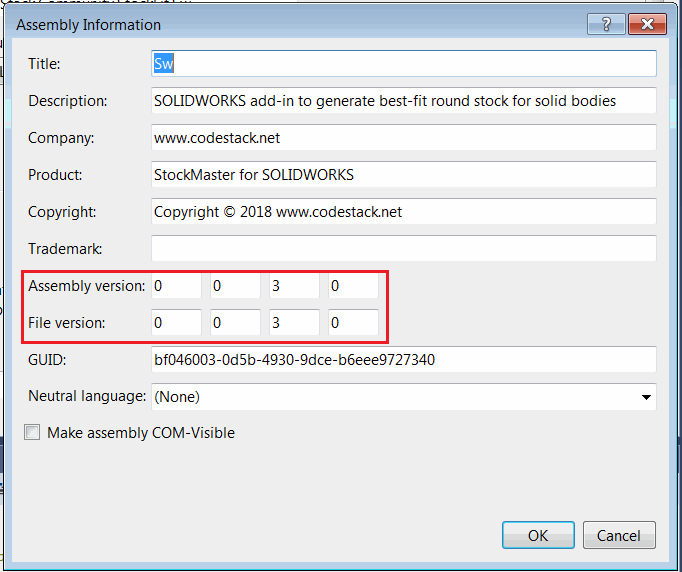Screen dimensions: 682x572
Task: Click the Company field with www.codestack.net
Action: (403, 138)
